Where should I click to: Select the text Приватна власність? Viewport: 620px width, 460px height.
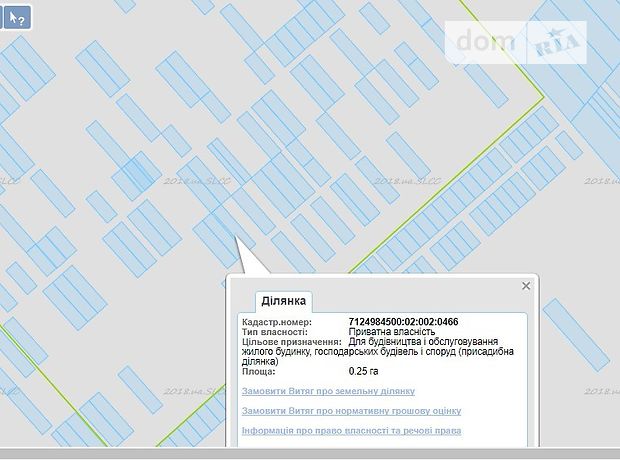click(391, 331)
